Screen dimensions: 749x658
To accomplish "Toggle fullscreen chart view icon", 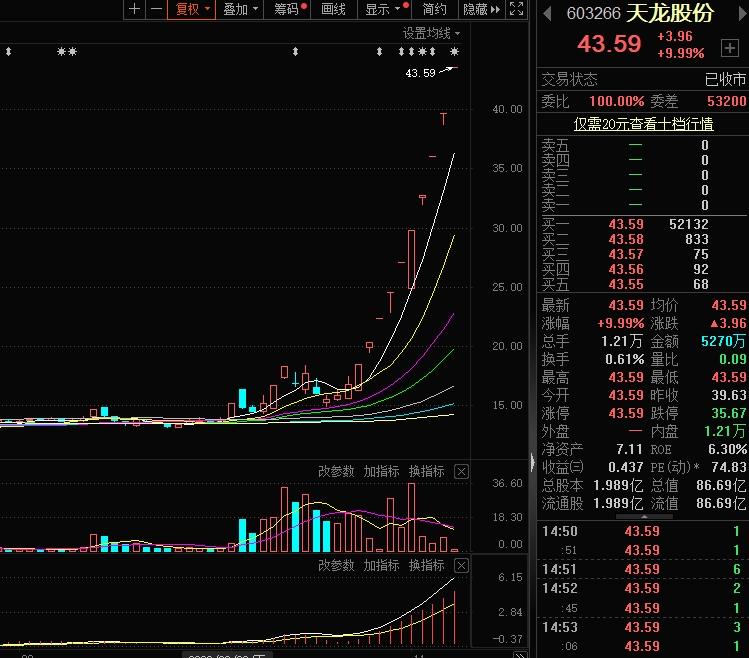I will (x=516, y=10).
